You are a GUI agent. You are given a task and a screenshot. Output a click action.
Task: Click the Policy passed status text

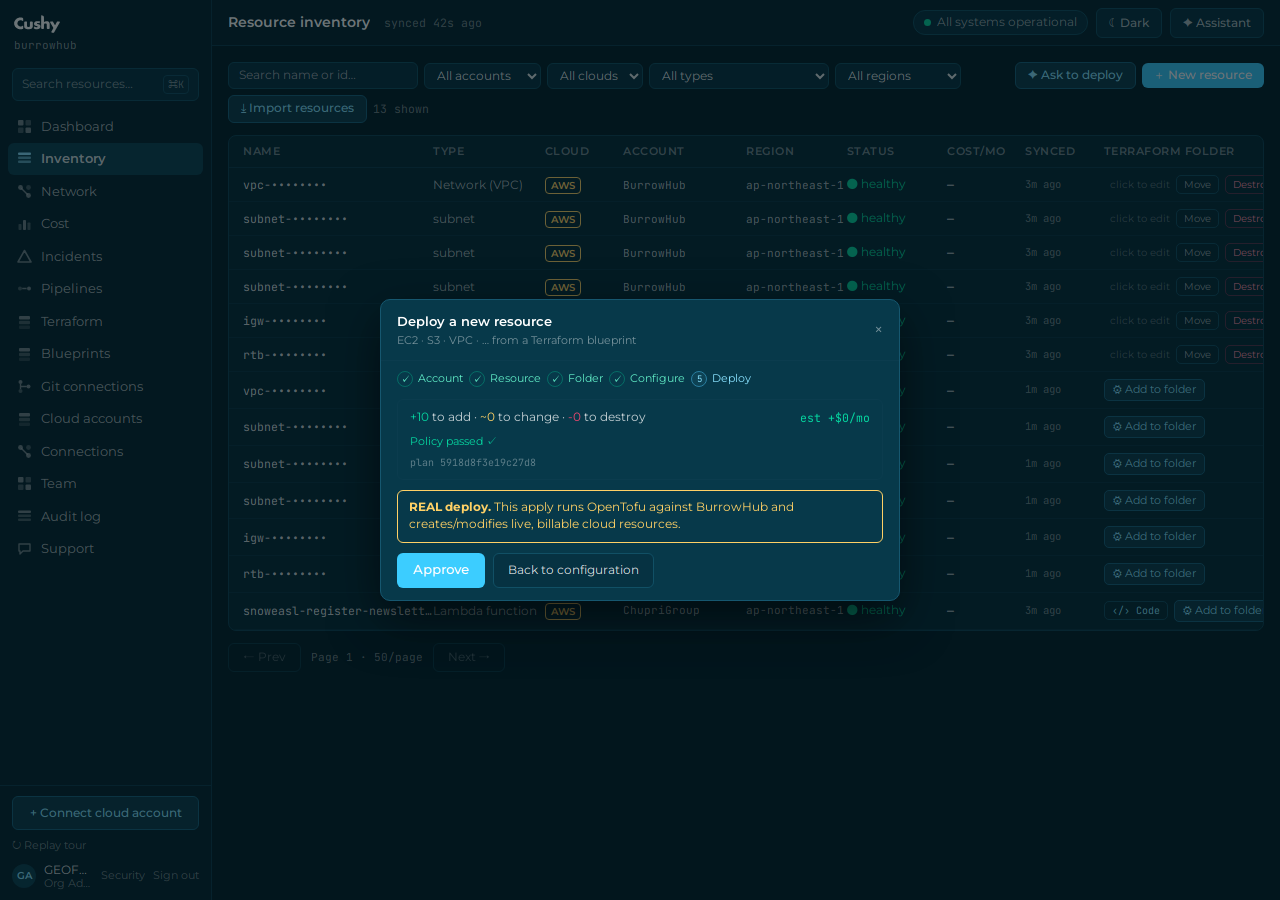tap(453, 441)
